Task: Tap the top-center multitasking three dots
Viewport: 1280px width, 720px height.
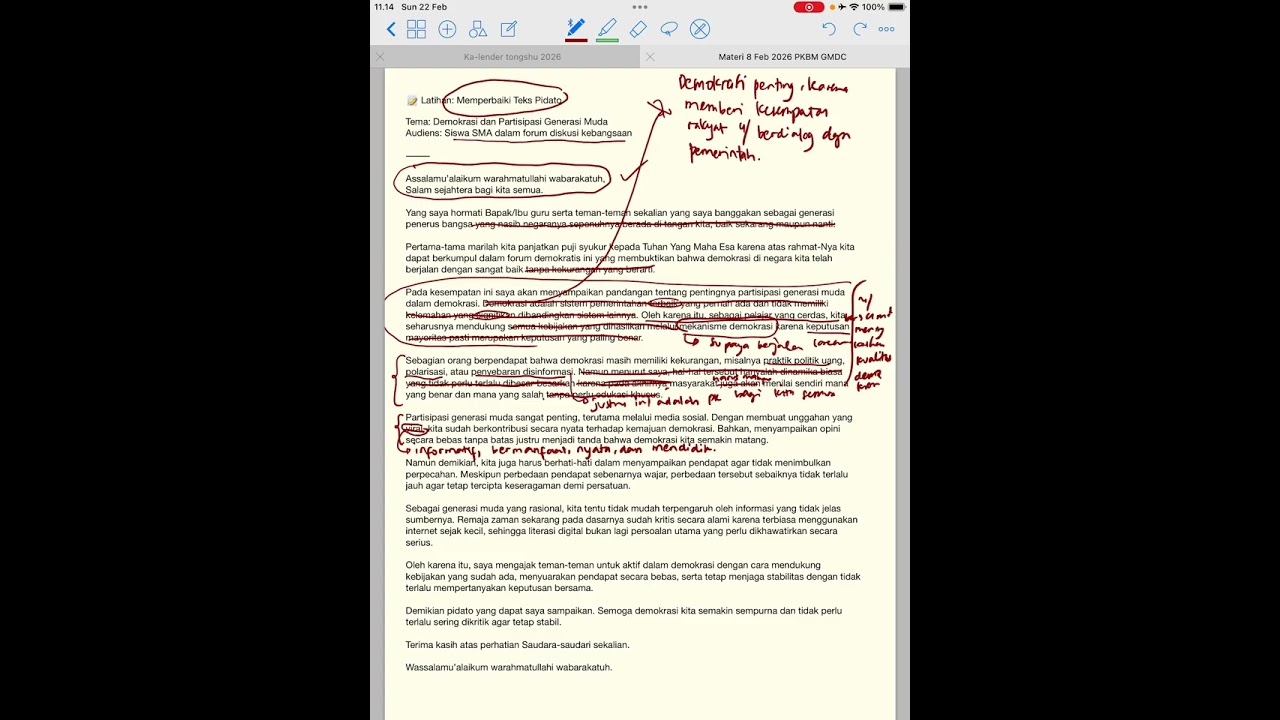Action: 640,6
